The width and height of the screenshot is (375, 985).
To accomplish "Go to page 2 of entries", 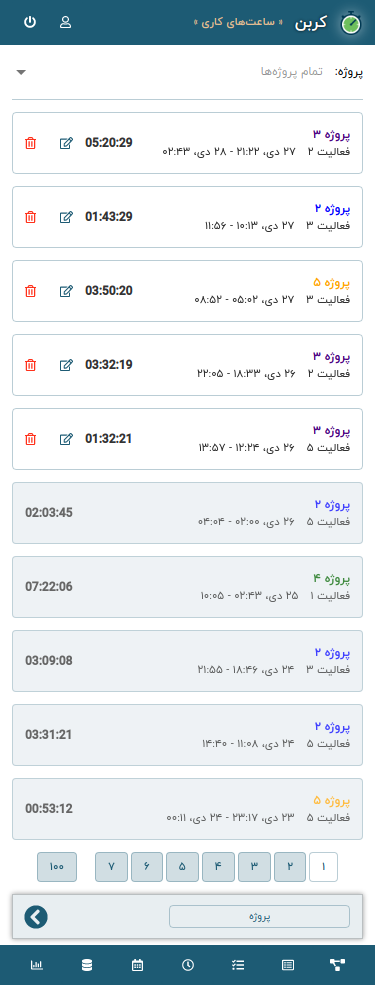I will [290, 867].
